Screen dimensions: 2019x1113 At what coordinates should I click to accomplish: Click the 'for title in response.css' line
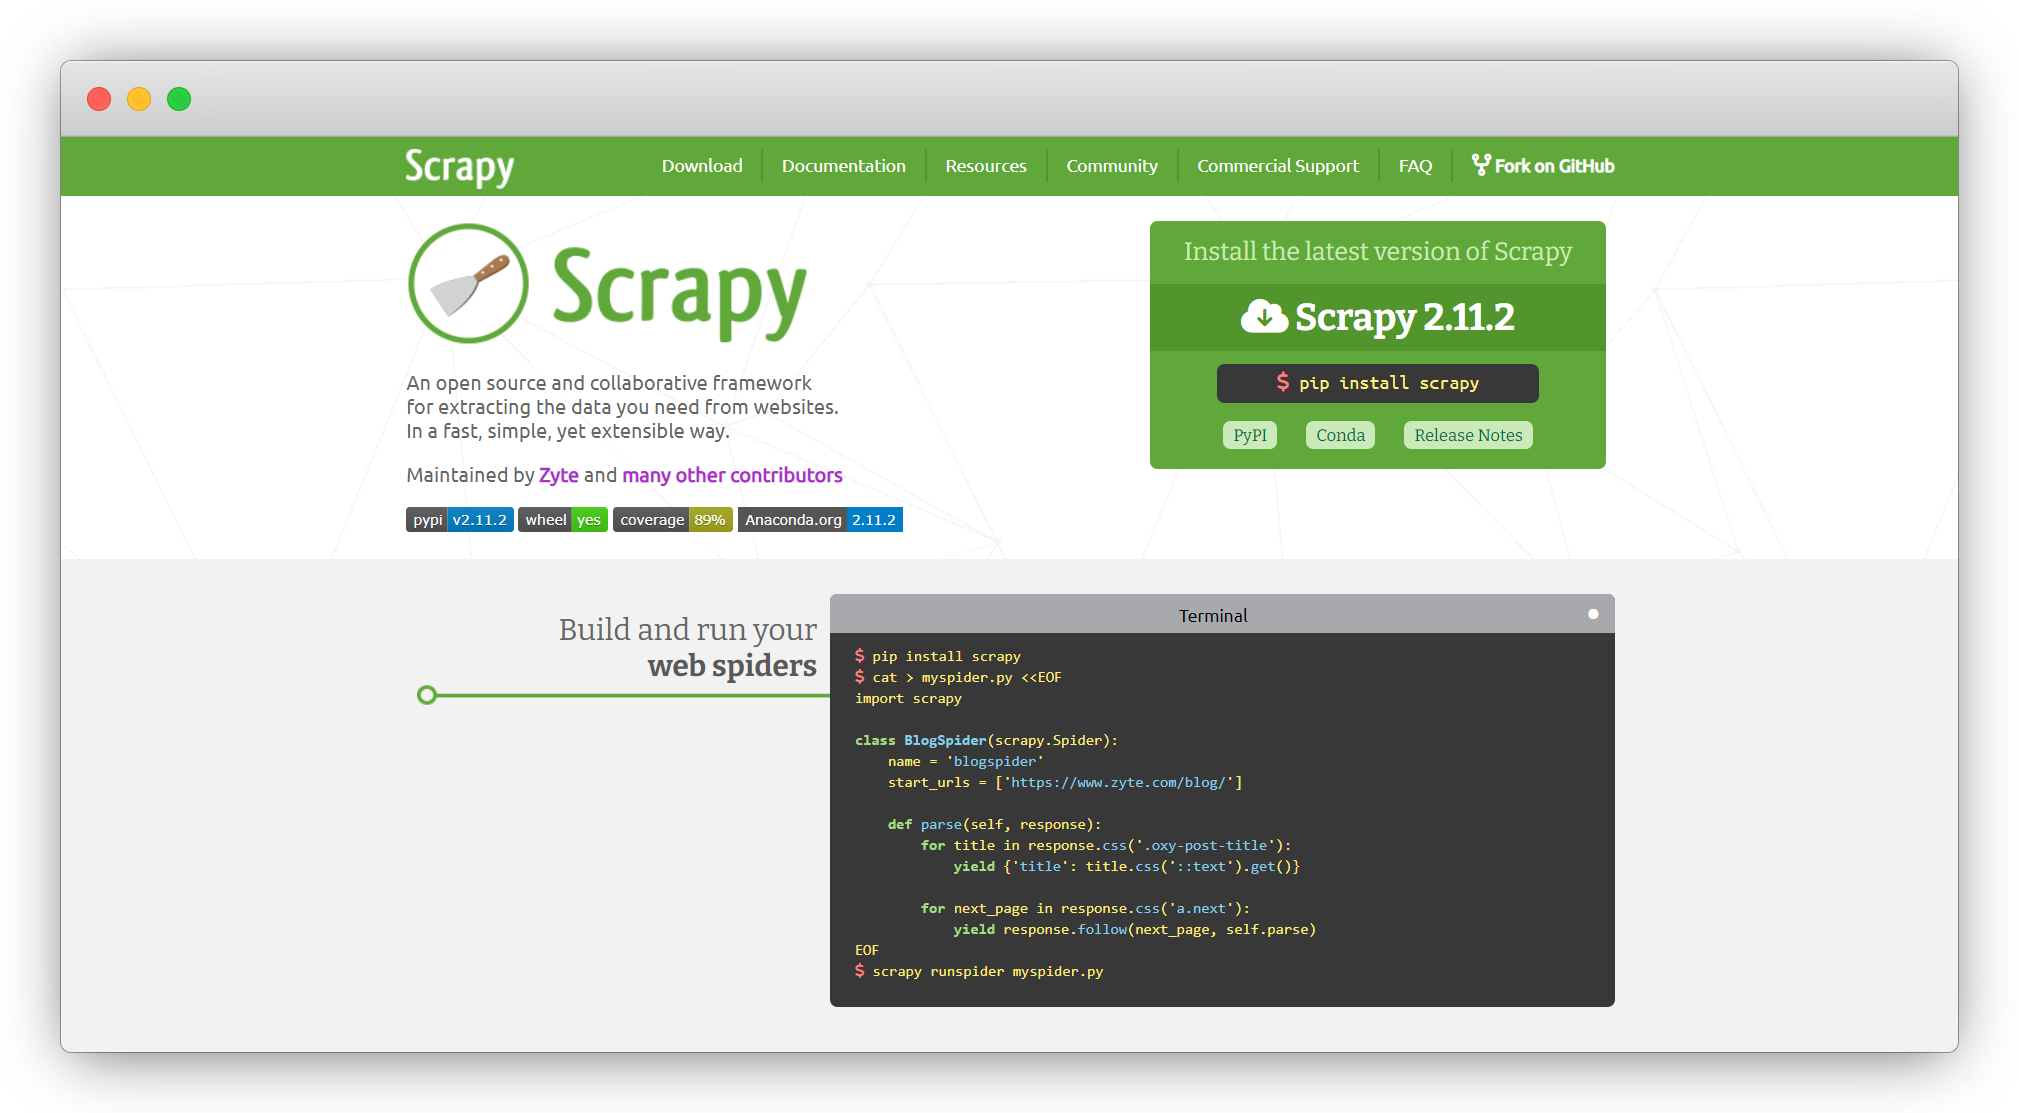tap(1106, 845)
